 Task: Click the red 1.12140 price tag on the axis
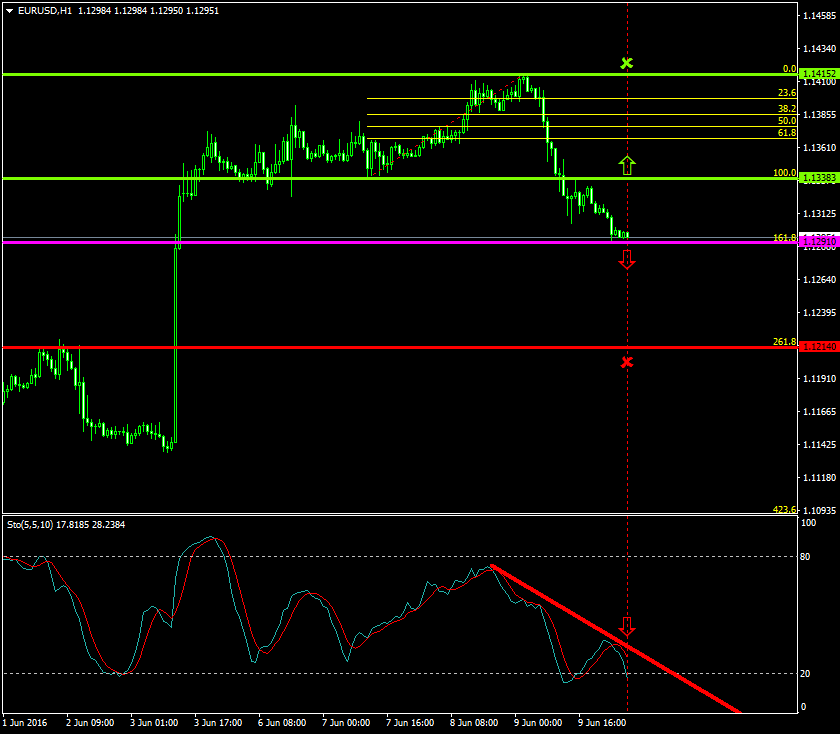(818, 345)
